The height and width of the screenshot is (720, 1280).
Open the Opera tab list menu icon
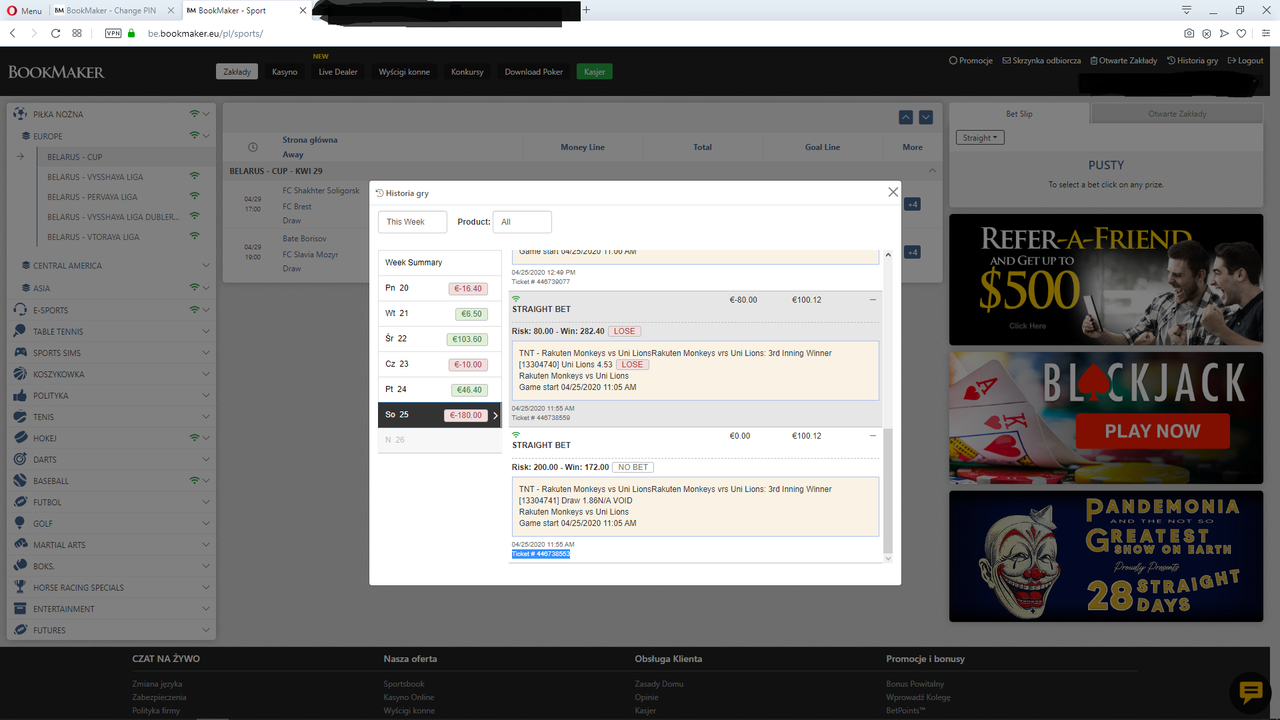click(1187, 10)
